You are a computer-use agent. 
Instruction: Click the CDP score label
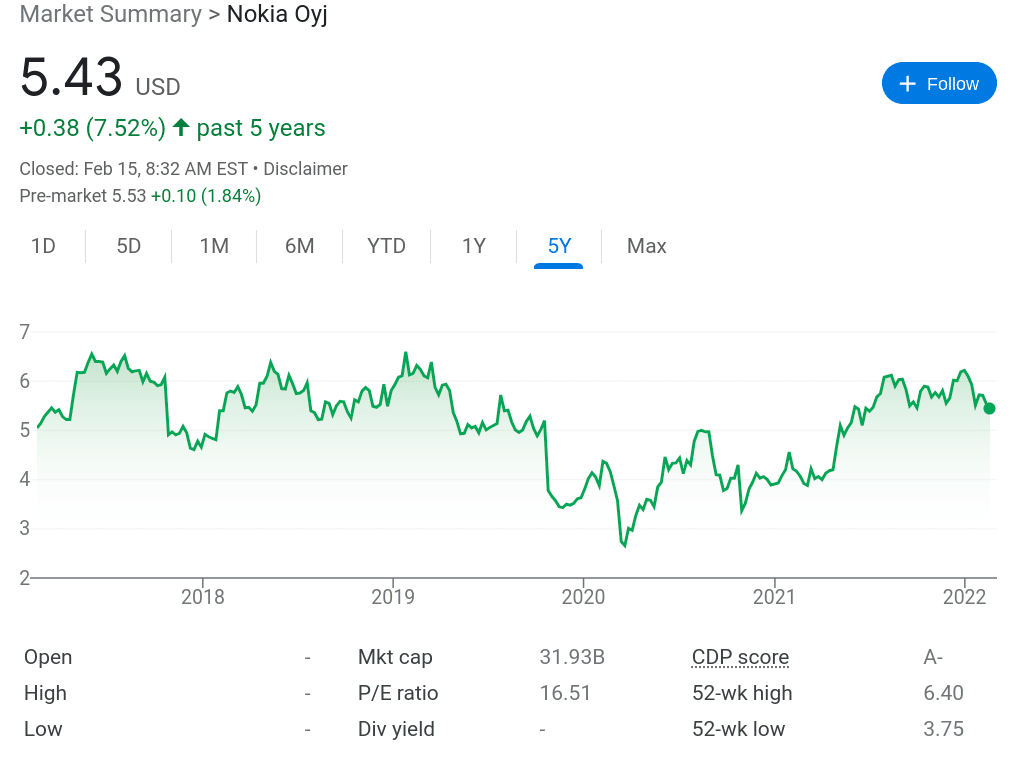[740, 657]
